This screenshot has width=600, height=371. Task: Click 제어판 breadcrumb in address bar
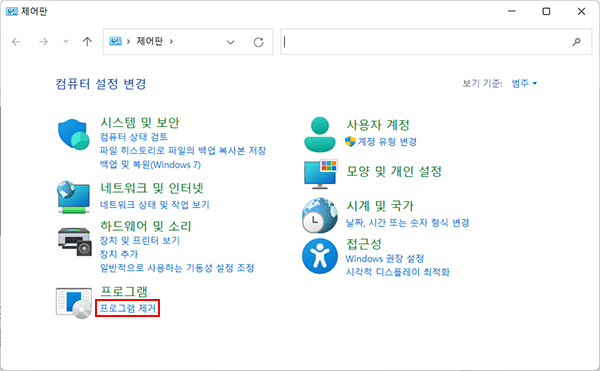point(150,41)
